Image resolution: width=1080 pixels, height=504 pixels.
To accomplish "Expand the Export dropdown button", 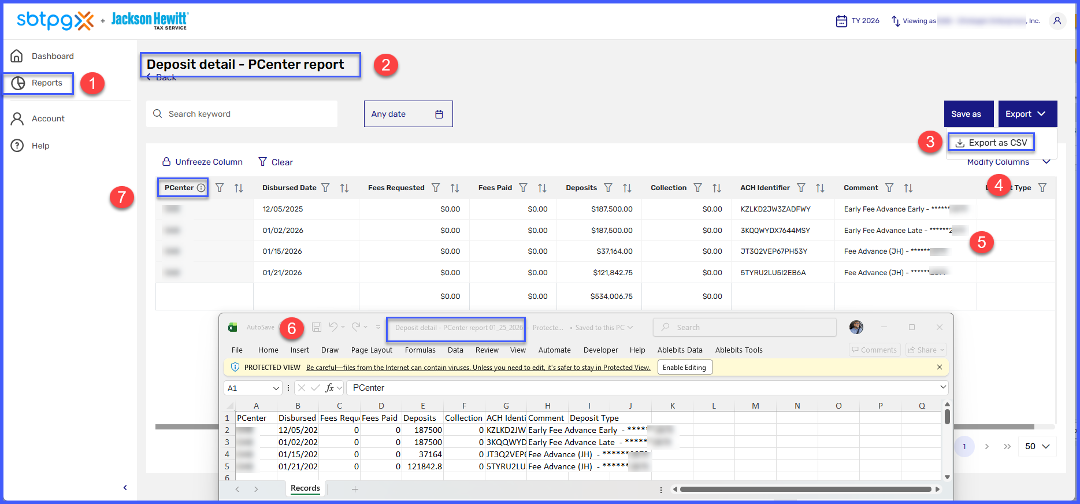I will point(1026,114).
